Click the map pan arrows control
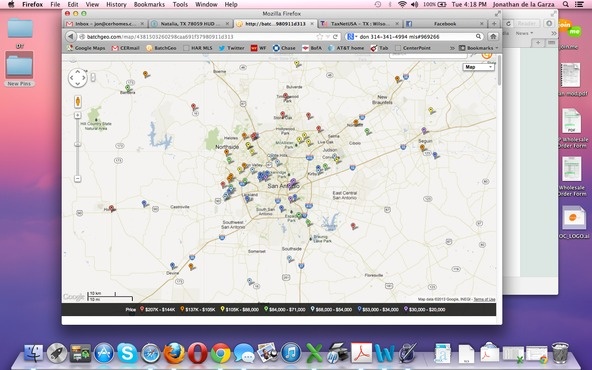The height and width of the screenshot is (370, 592). [77, 78]
